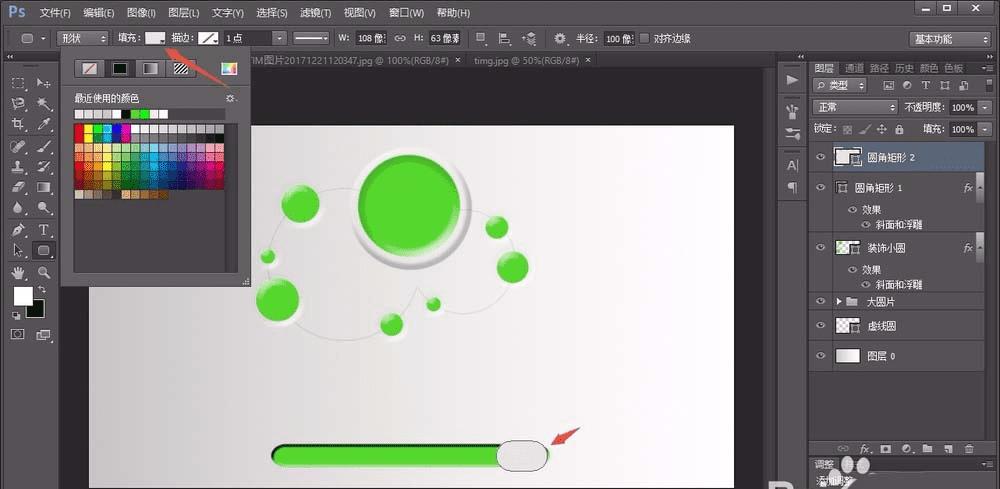Select the Pen tool

(18, 230)
